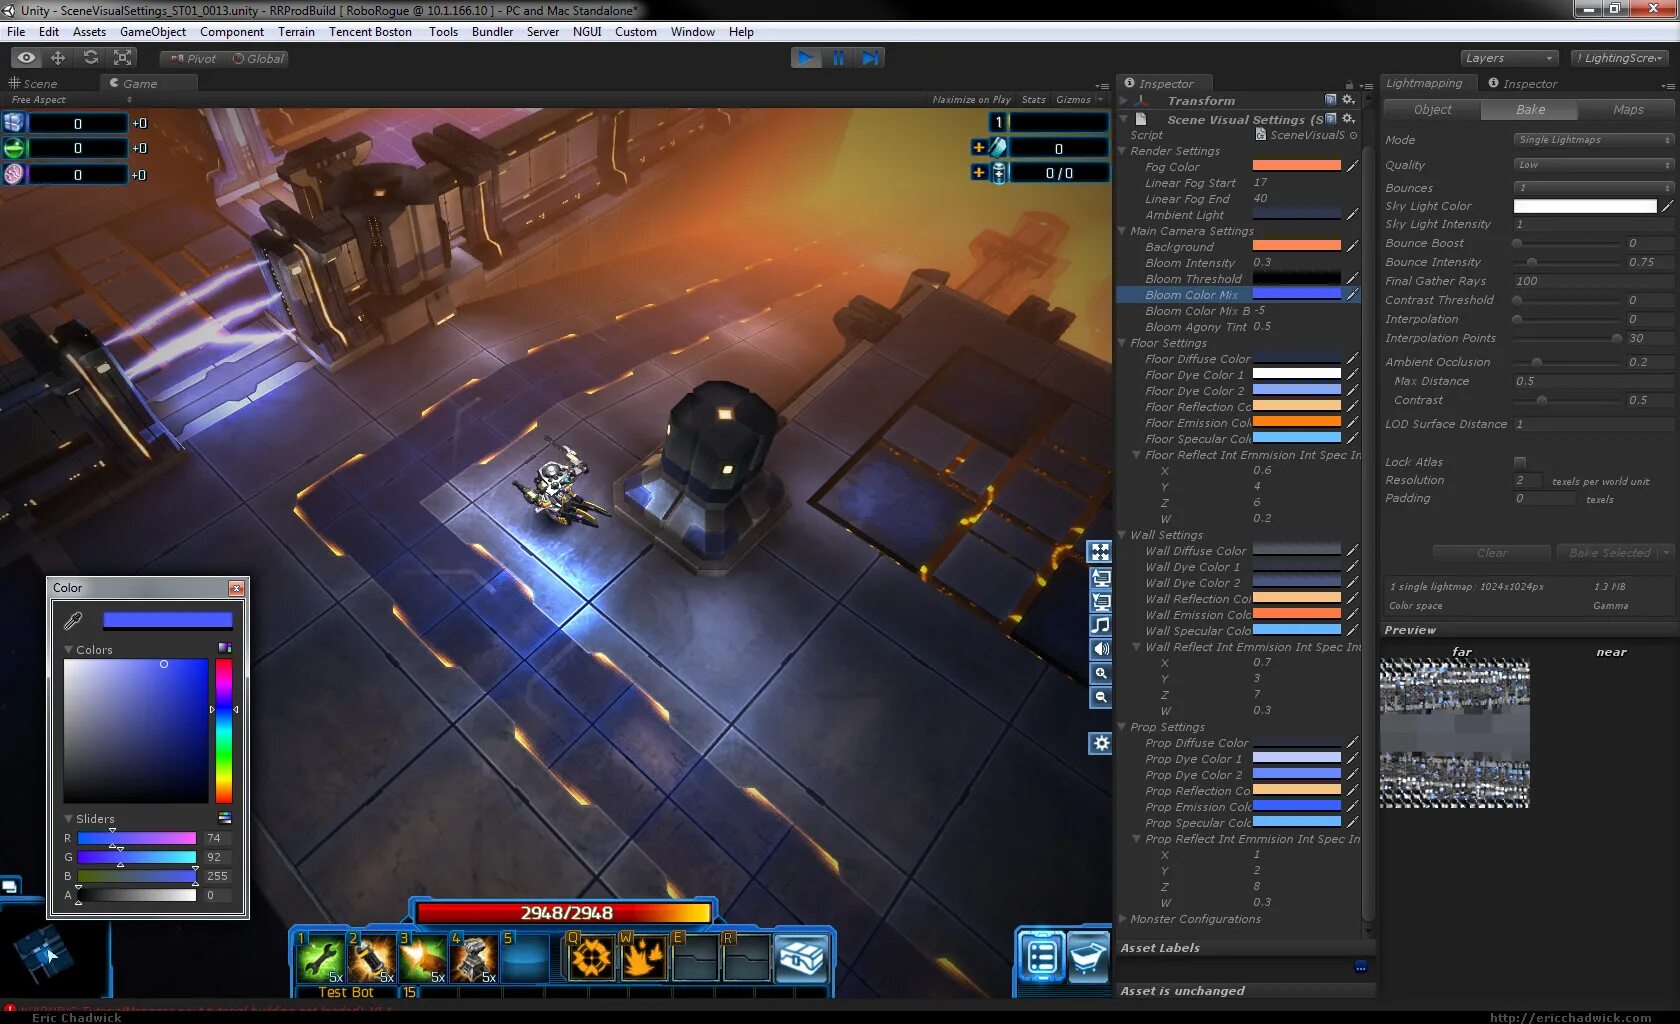Toggle the Lock Atlas checkbox

click(x=1520, y=462)
